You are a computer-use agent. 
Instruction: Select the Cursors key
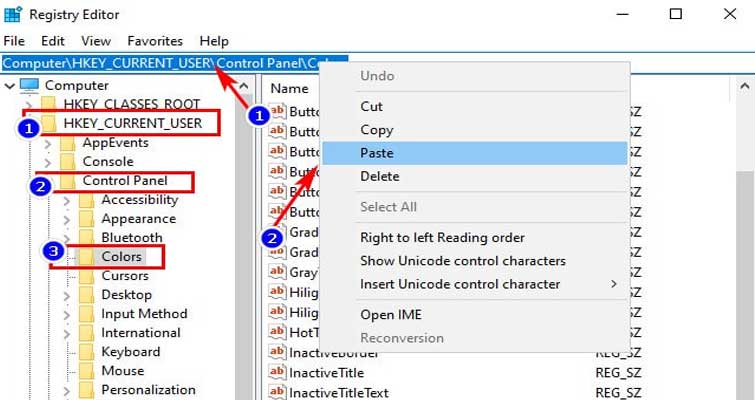click(x=125, y=276)
